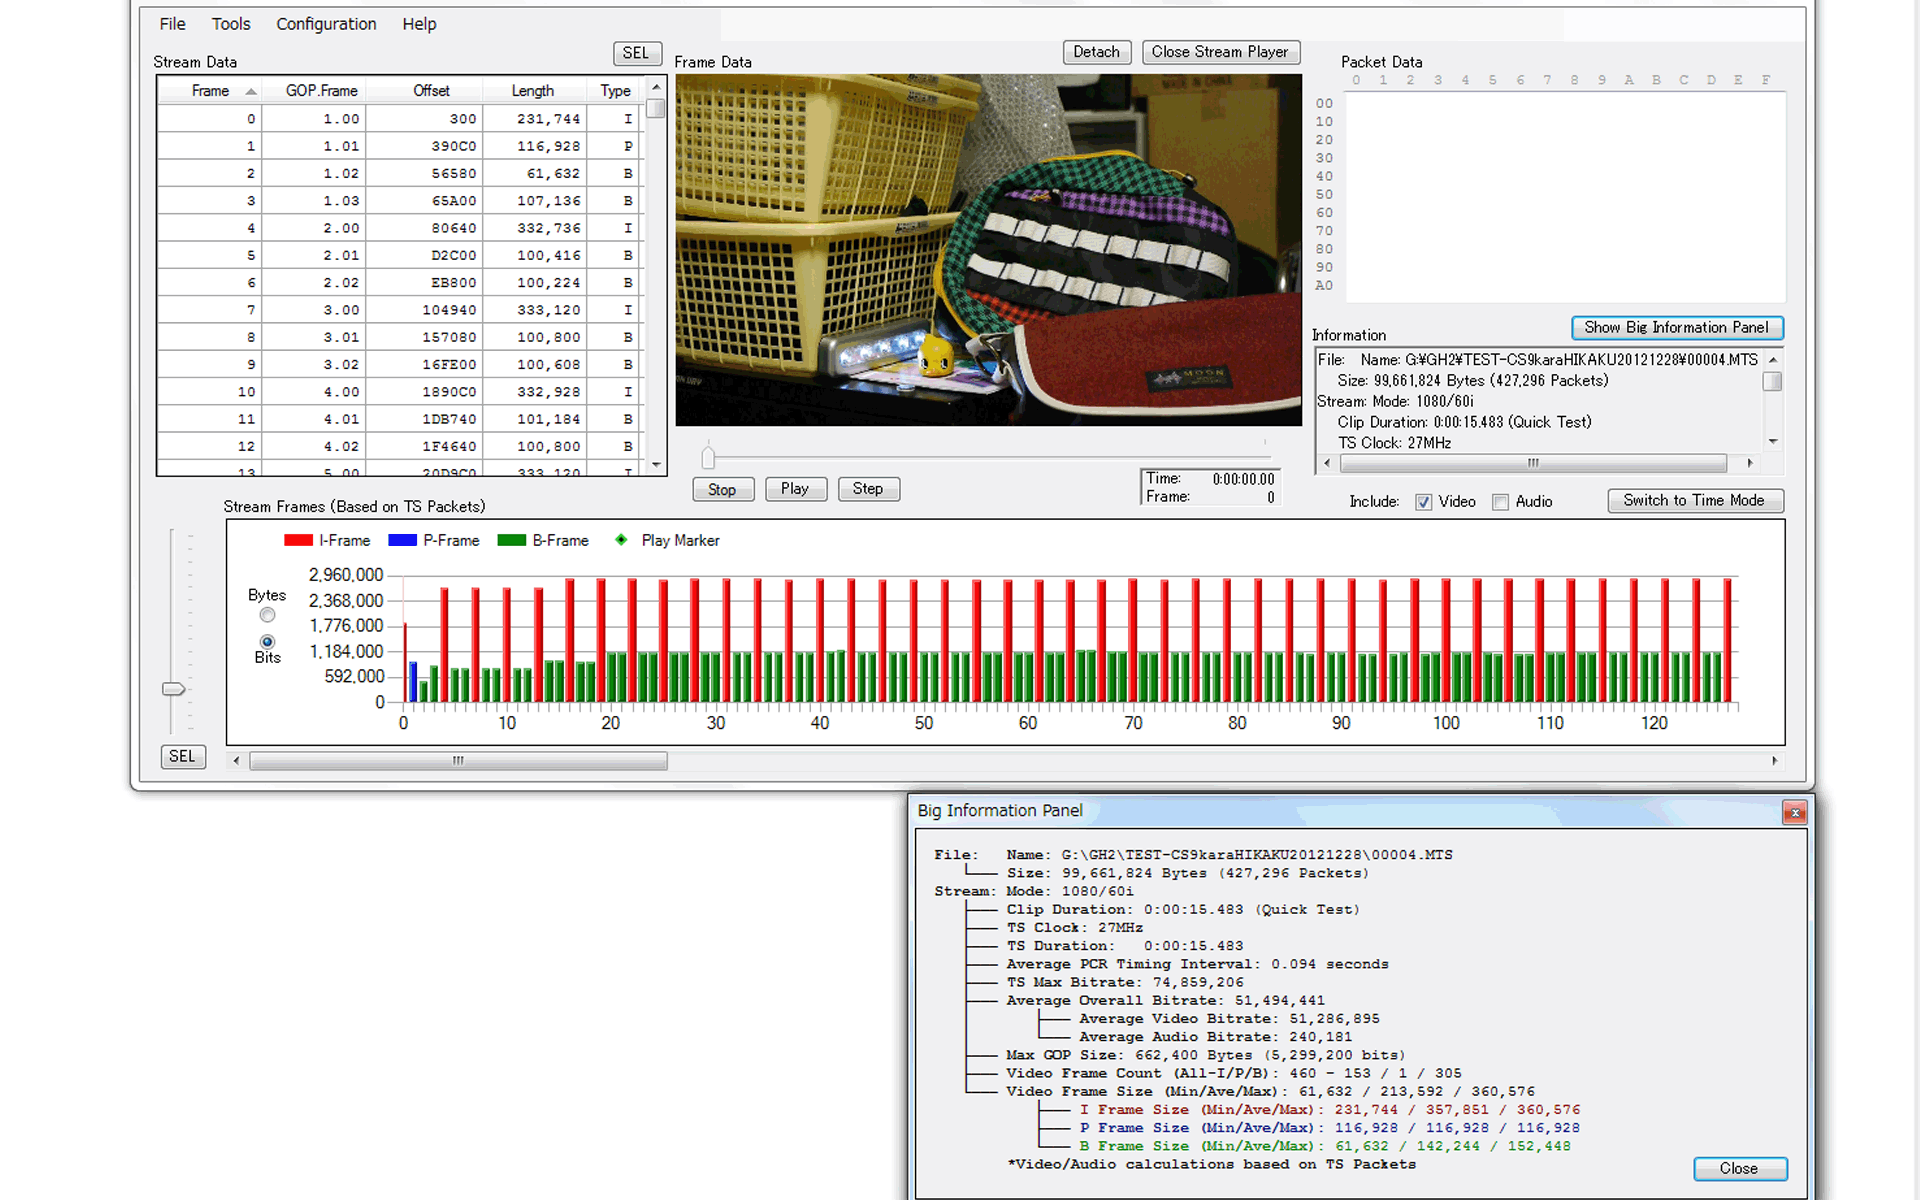Enable the Audio include checkbox
This screenshot has width=1920, height=1200.
(x=1500, y=502)
